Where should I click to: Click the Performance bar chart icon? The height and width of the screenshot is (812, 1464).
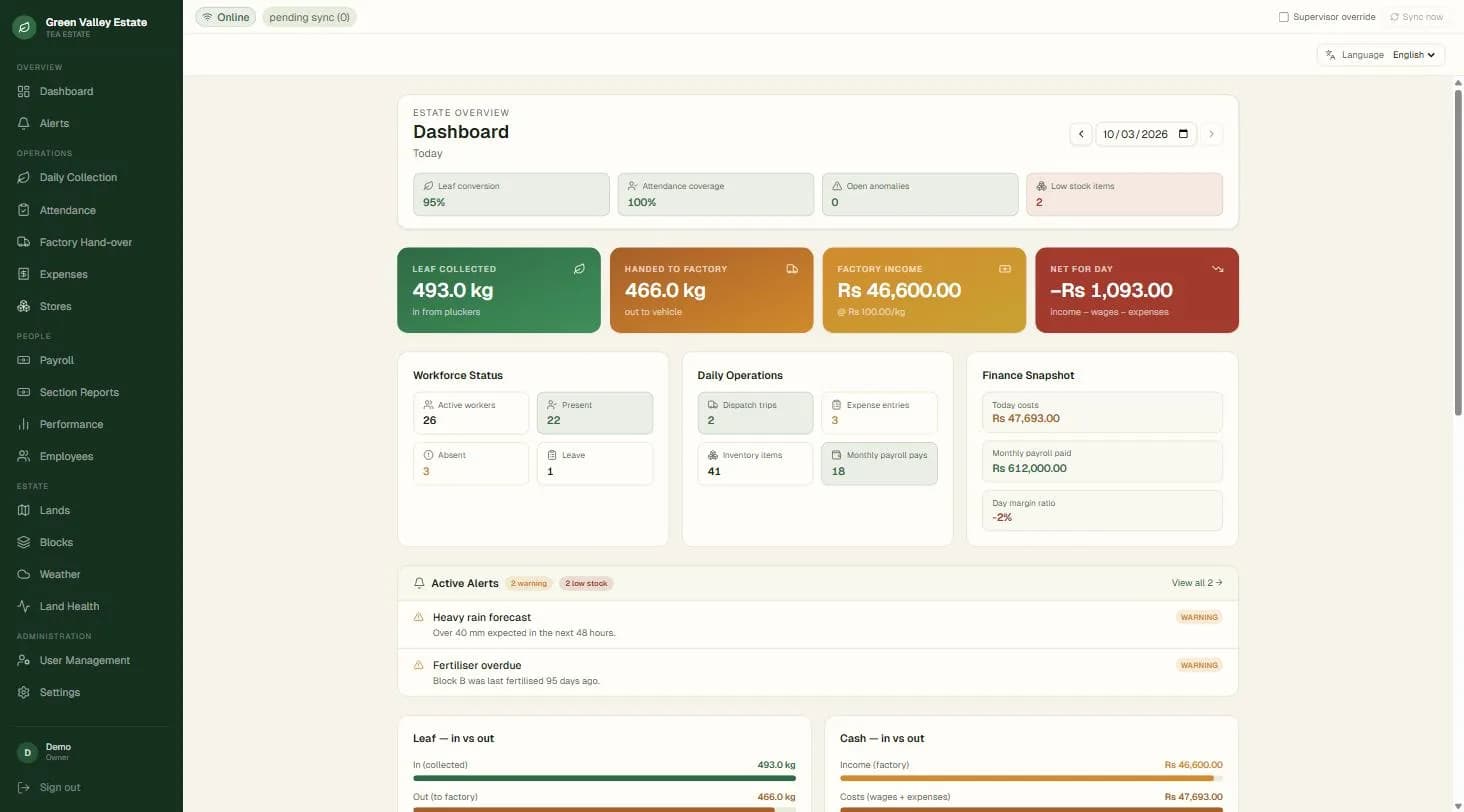(x=24, y=424)
